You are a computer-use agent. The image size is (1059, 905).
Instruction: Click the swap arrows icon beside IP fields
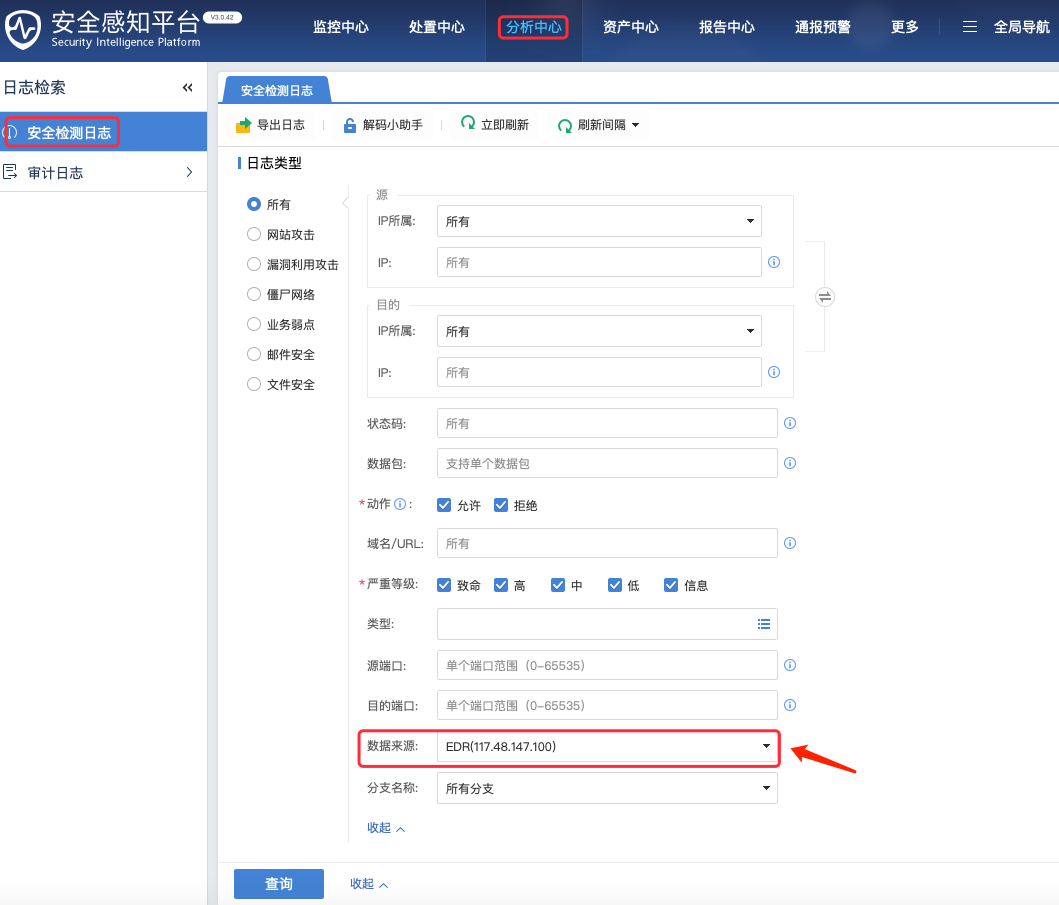click(x=824, y=296)
